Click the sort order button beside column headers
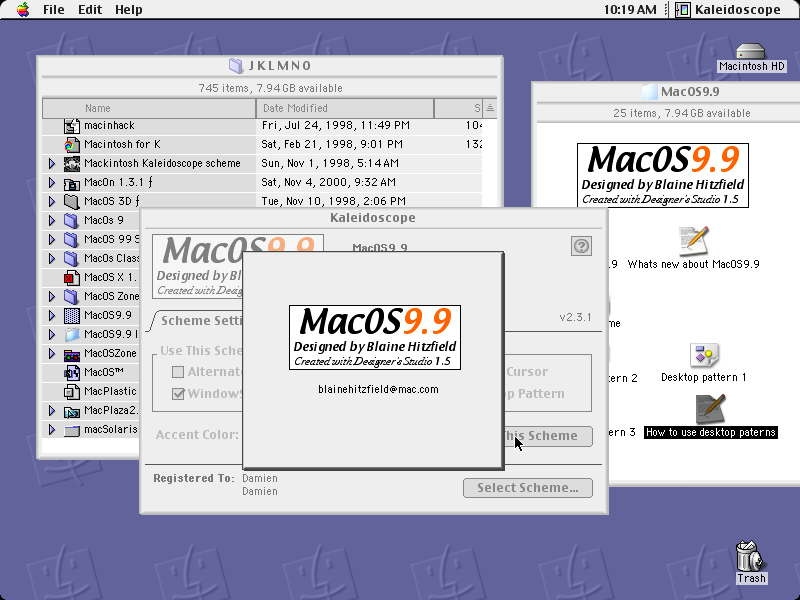This screenshot has width=800, height=600. 490,108
